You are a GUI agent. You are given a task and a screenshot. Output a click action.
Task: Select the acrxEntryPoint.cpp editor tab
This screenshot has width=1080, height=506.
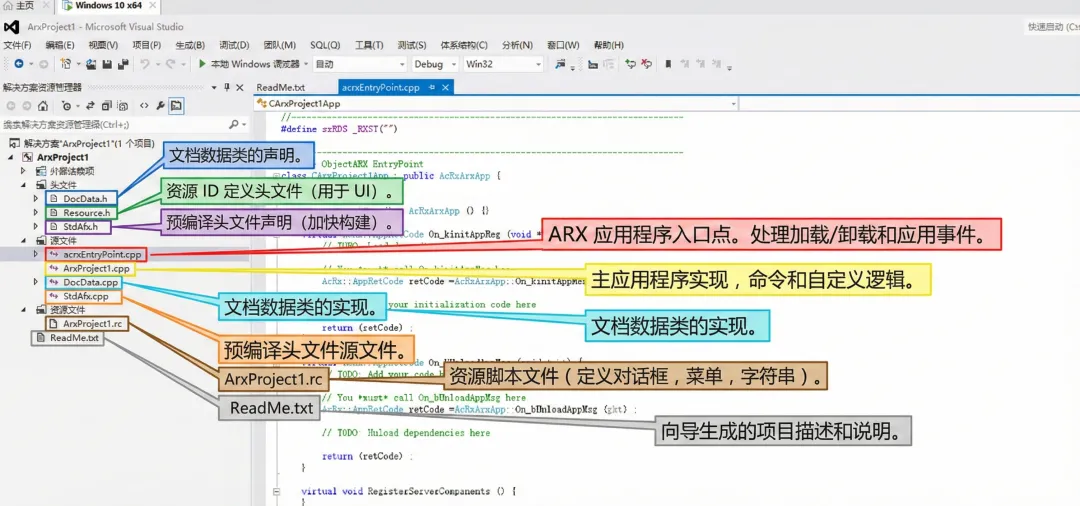coord(380,87)
